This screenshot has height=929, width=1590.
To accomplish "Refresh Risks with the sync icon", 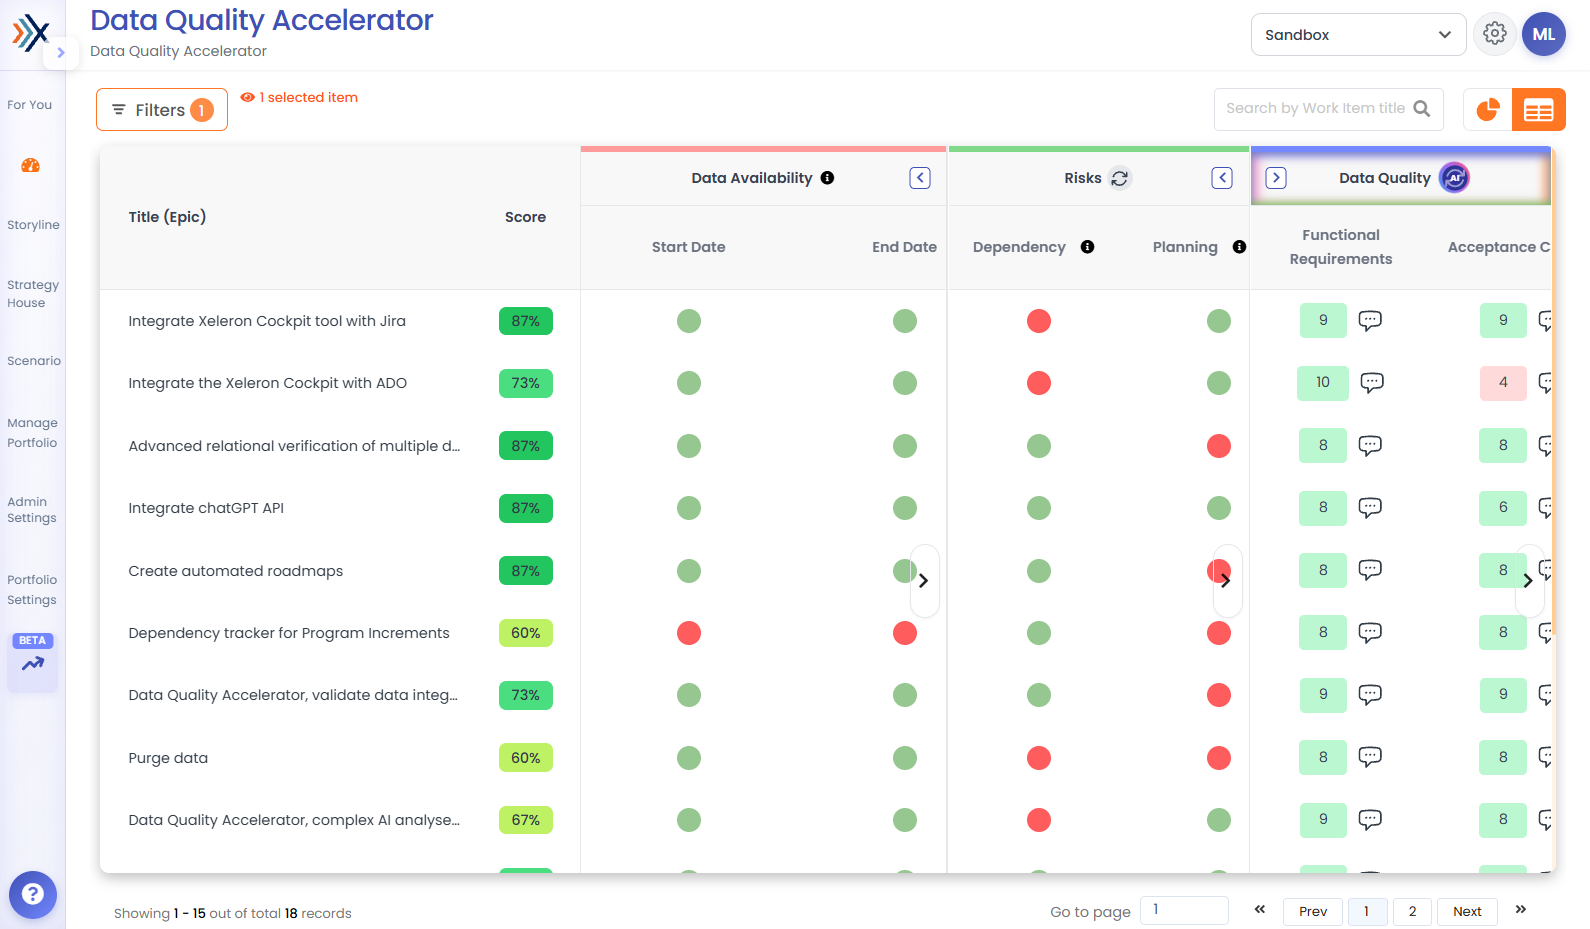I will coord(1120,178).
